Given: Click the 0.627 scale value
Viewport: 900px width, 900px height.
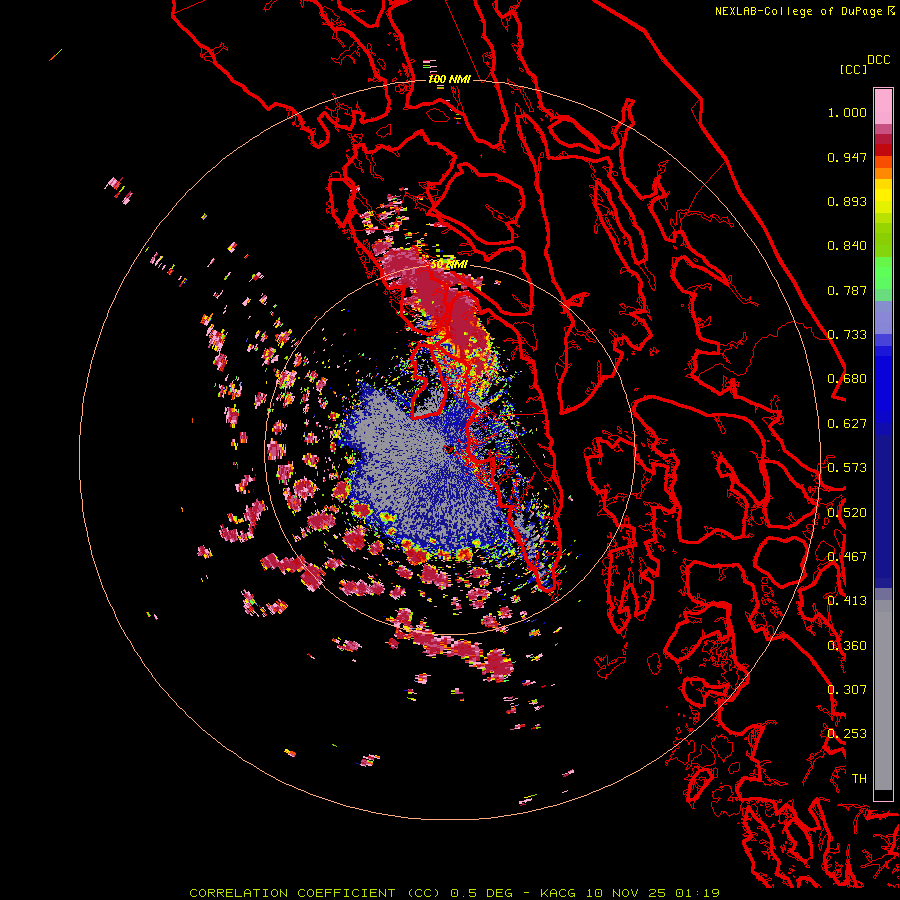Looking at the screenshot, I should tap(847, 424).
